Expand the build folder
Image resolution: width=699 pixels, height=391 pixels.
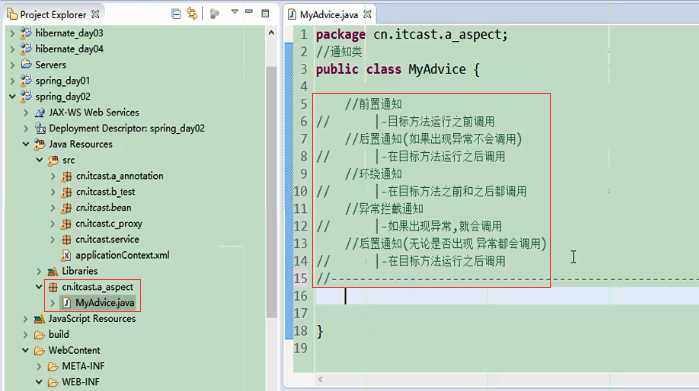[26, 335]
